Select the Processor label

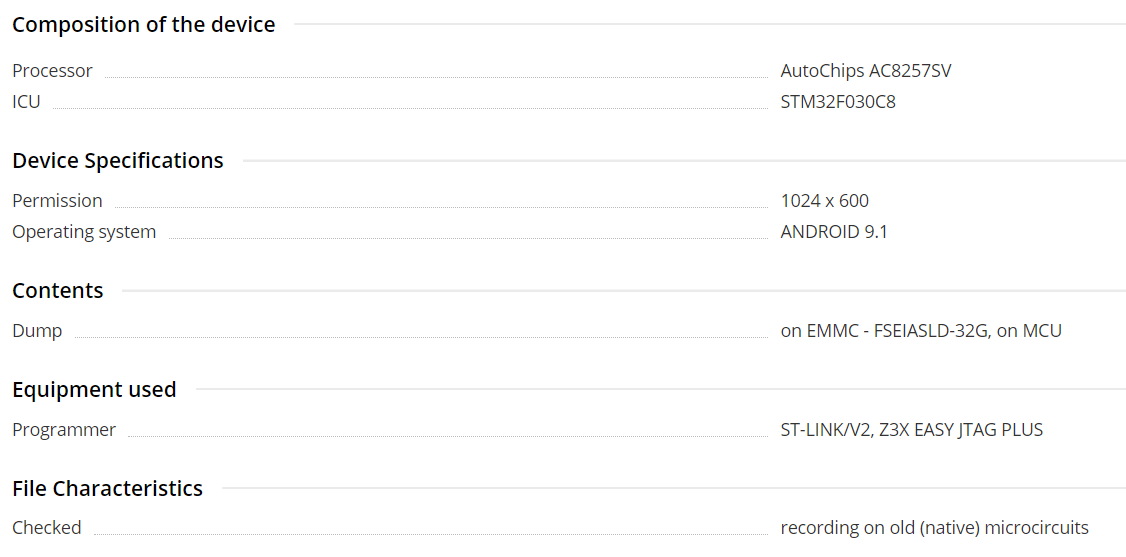52,71
